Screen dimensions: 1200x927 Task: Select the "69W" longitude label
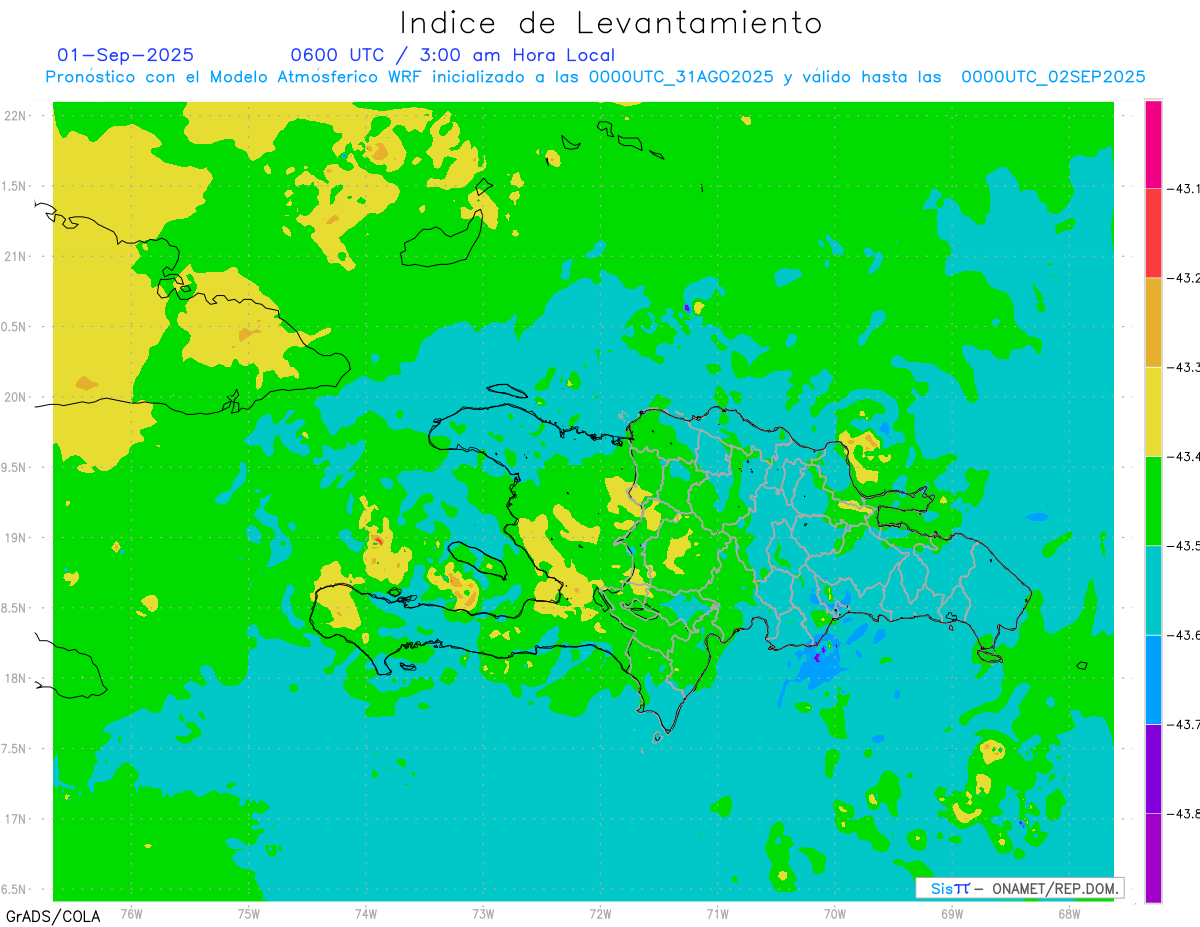(952, 913)
